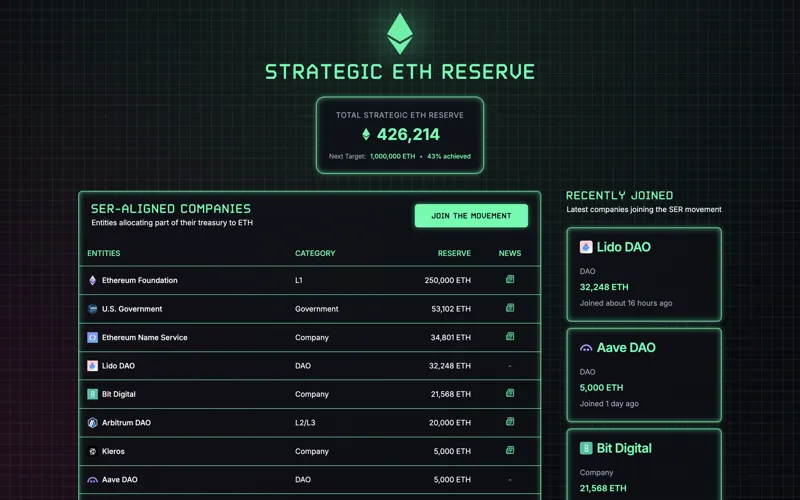Screen dimensions: 800x500
Task: Sort by the Entities column header
Action: coord(104,253)
